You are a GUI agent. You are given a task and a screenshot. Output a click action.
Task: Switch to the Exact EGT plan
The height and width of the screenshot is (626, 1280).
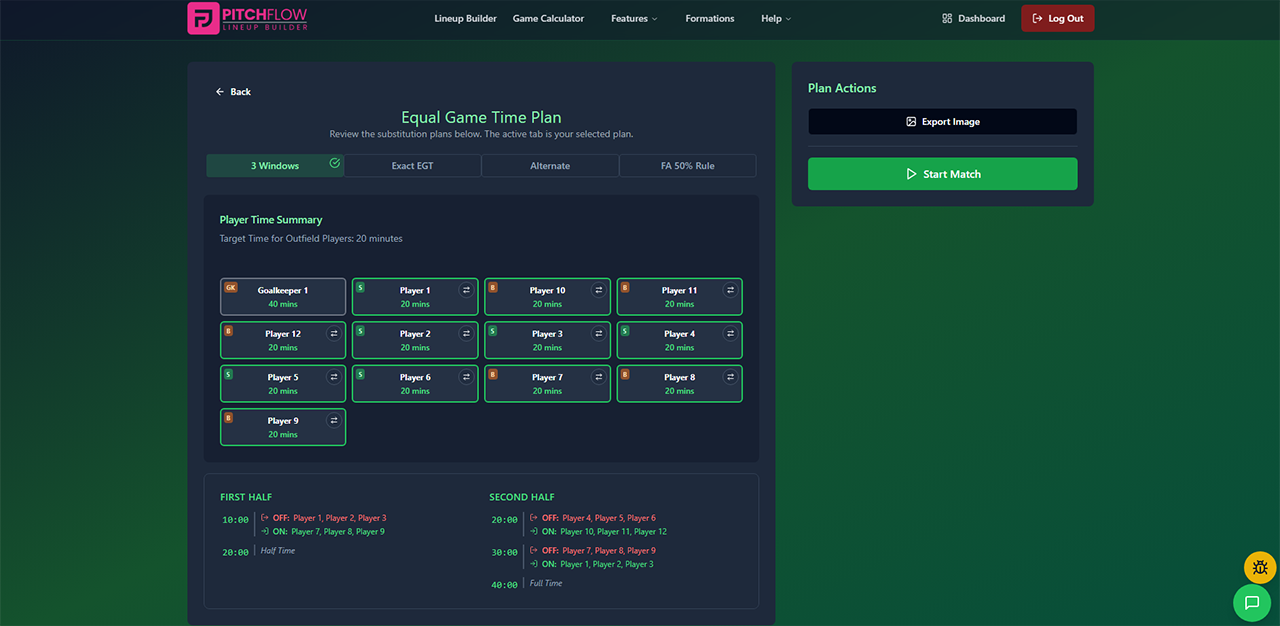pos(412,166)
